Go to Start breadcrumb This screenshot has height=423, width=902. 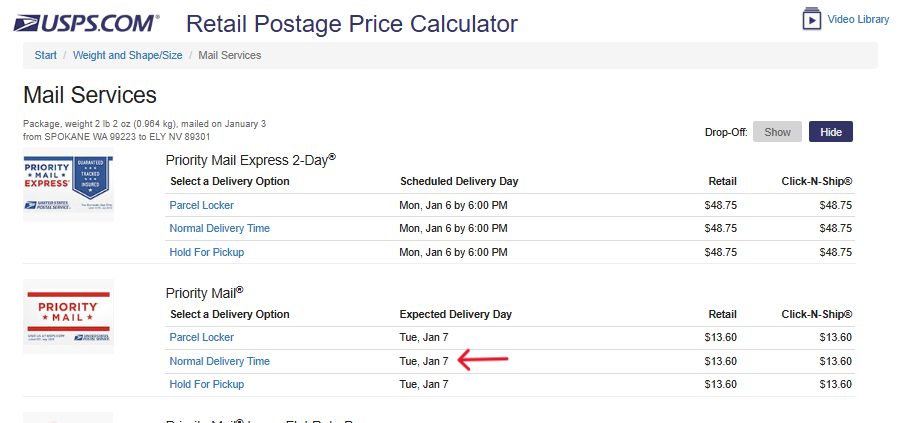click(x=45, y=55)
